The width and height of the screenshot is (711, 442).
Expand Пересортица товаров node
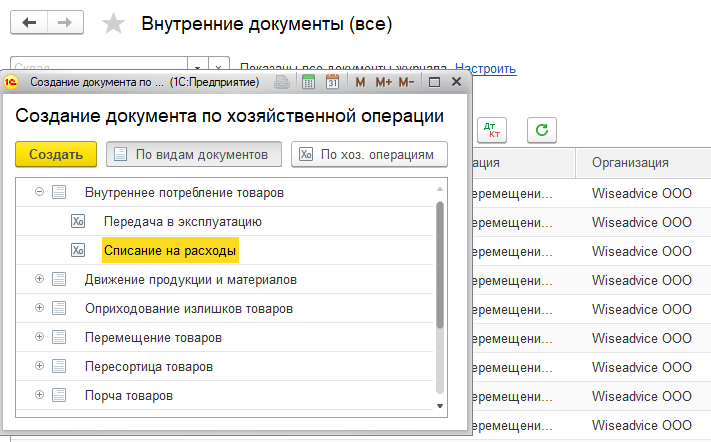[39, 366]
